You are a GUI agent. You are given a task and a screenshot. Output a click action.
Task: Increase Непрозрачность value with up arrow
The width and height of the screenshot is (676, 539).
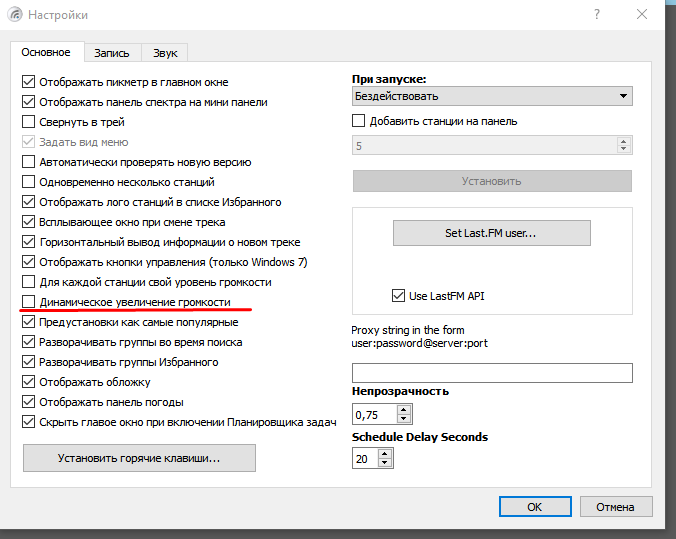405,409
